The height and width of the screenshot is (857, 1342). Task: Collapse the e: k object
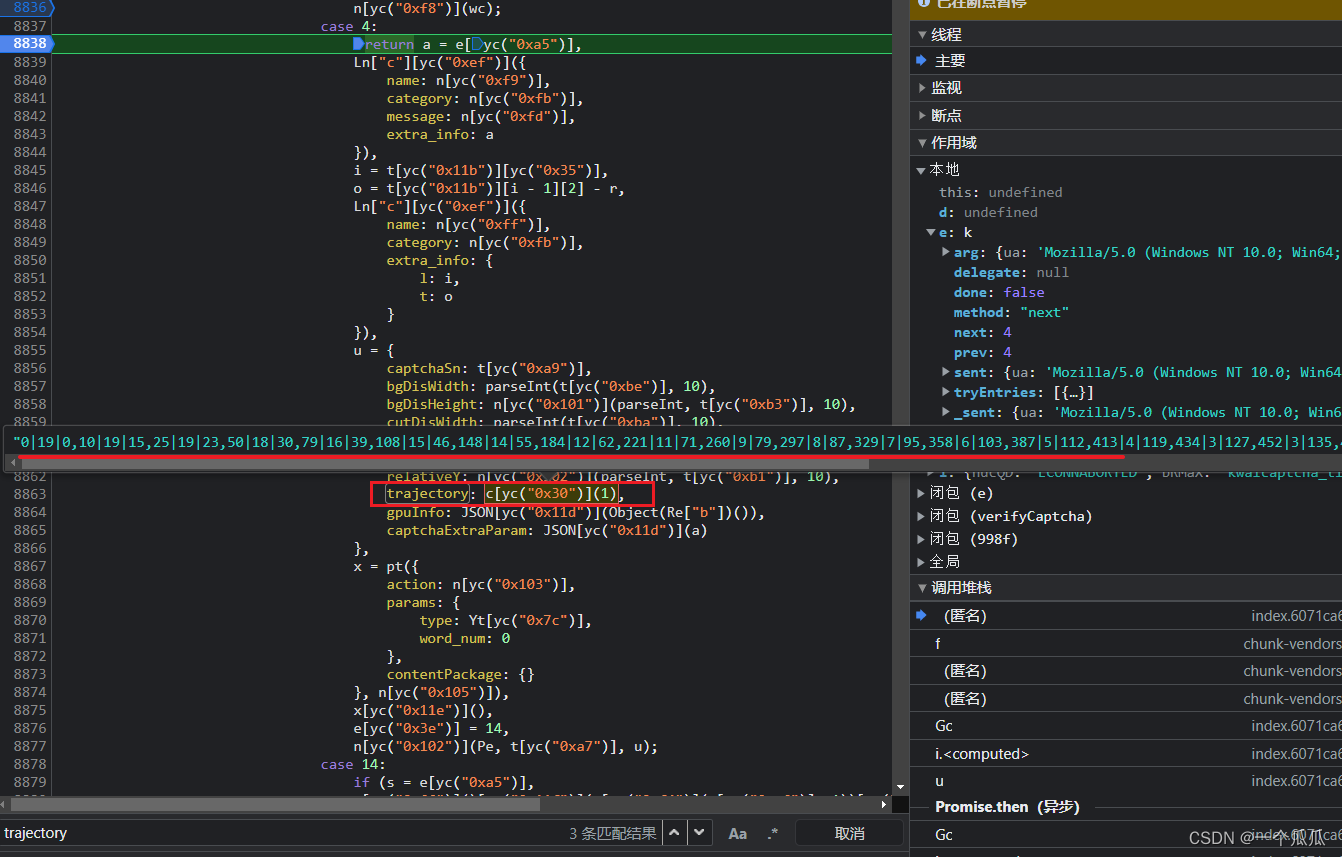(x=930, y=232)
